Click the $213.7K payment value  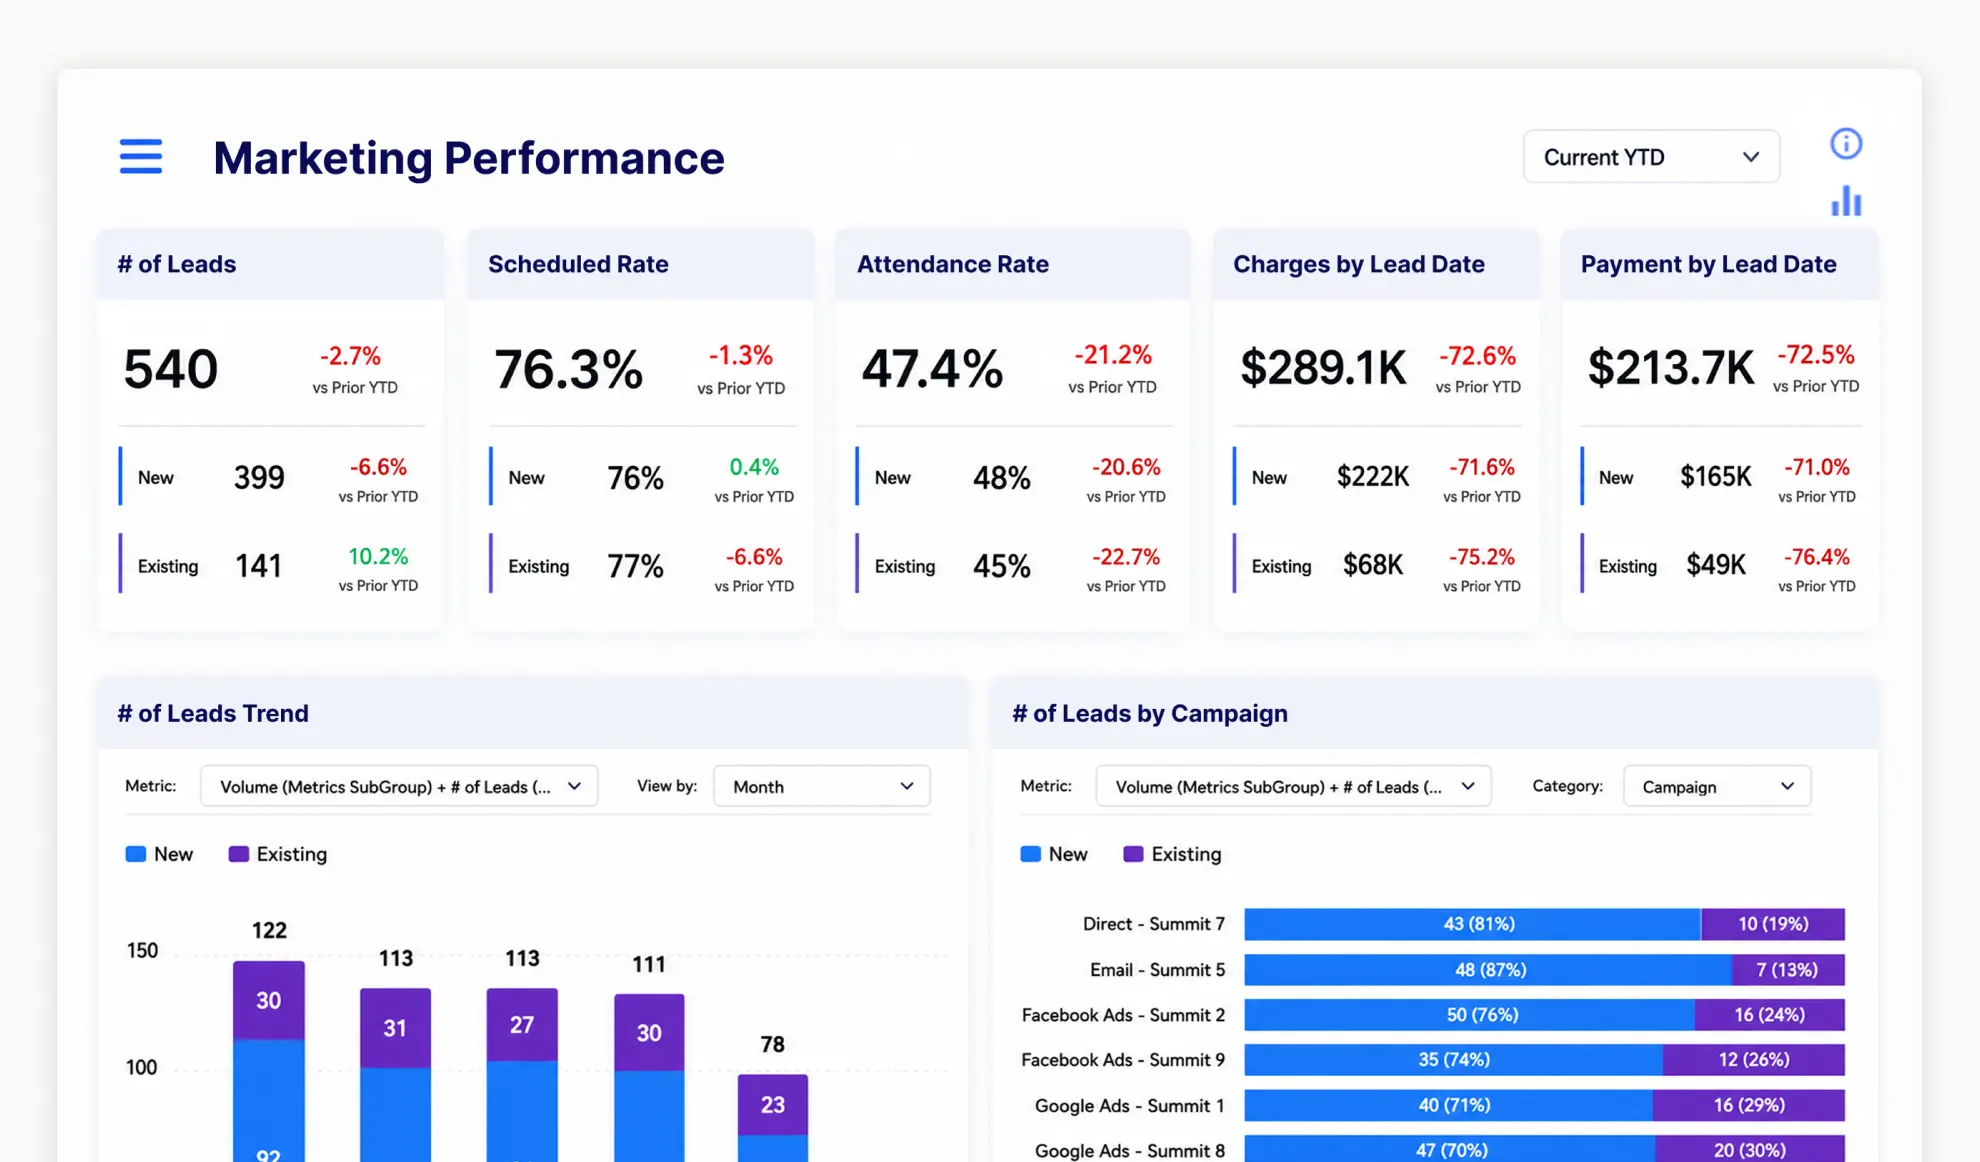pyautogui.click(x=1670, y=368)
